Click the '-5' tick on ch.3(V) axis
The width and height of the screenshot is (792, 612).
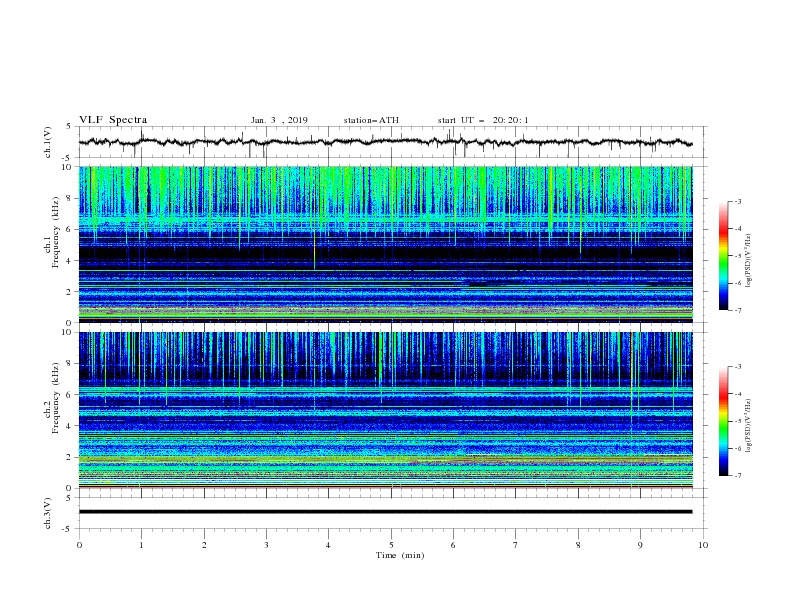[x=67, y=529]
